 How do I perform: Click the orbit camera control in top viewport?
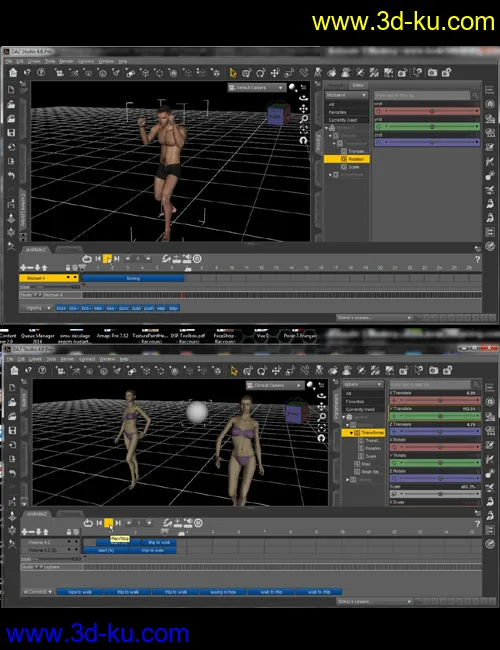click(x=303, y=98)
